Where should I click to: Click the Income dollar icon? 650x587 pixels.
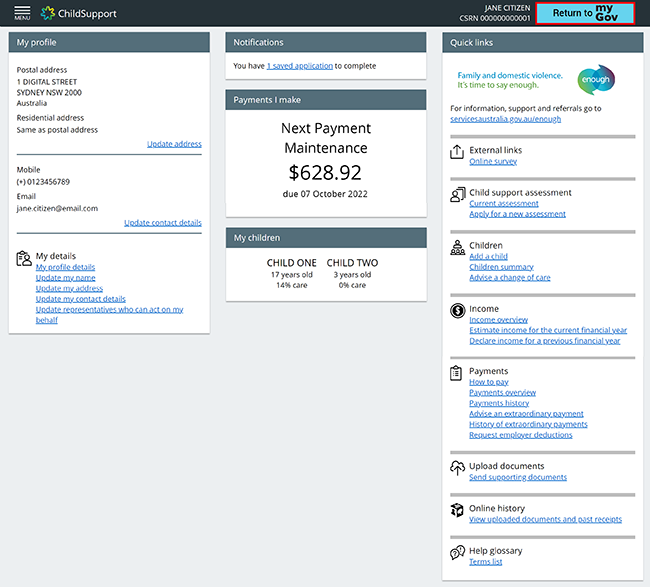pyautogui.click(x=457, y=311)
